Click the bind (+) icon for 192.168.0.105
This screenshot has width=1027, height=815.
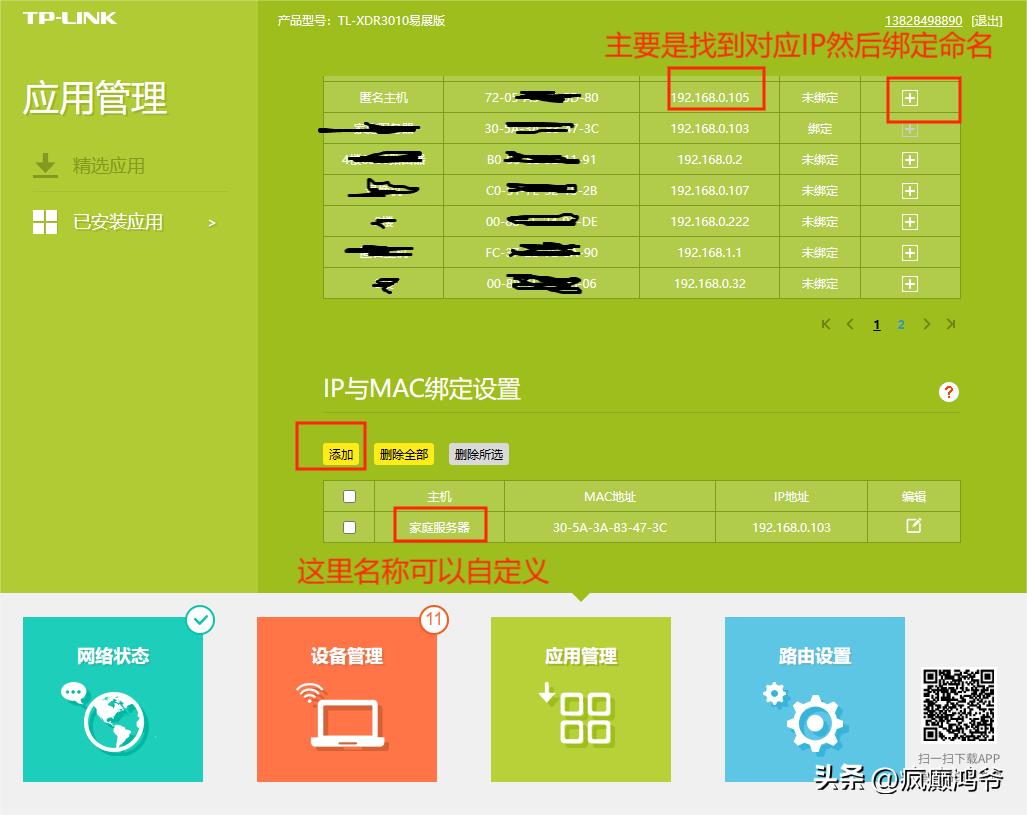point(910,97)
